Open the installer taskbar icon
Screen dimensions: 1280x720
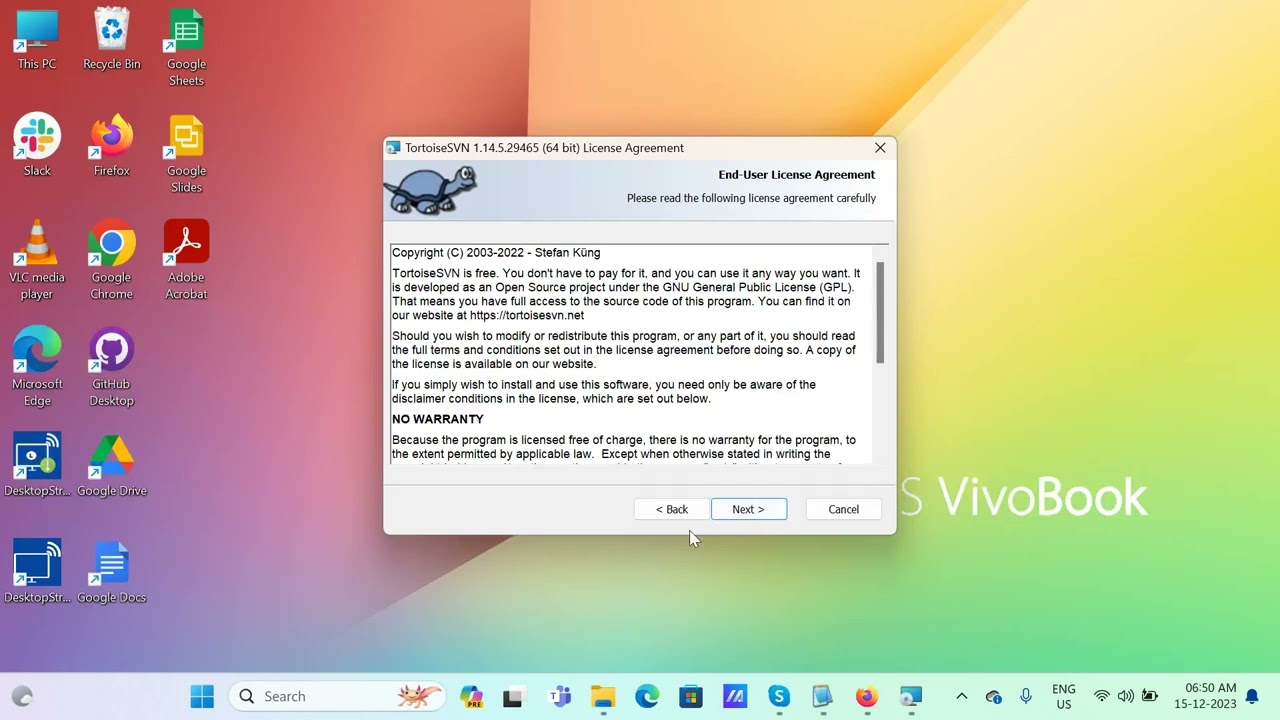point(910,696)
